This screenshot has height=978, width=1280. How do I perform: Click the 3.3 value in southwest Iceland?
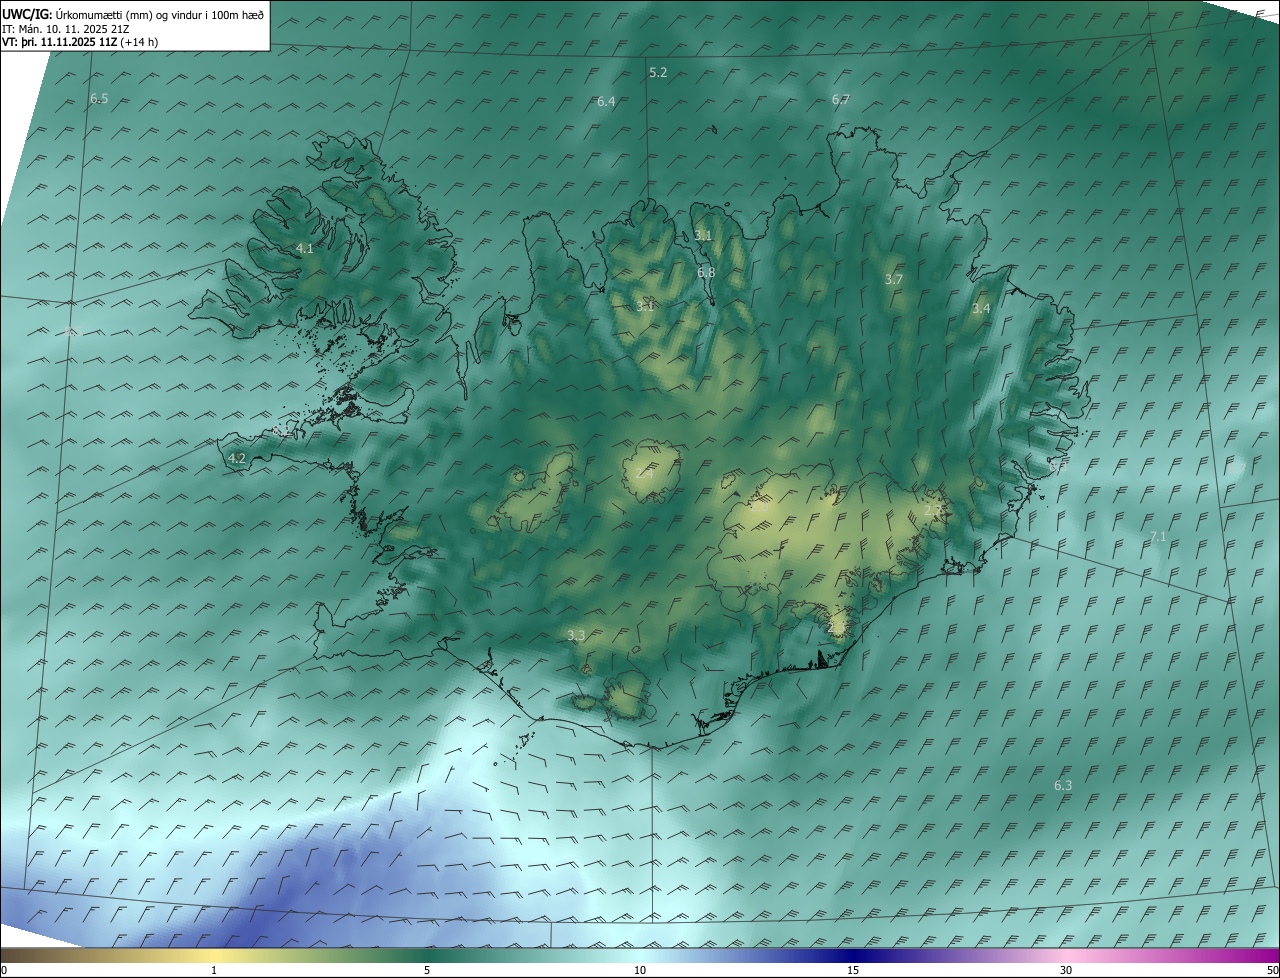click(x=576, y=635)
